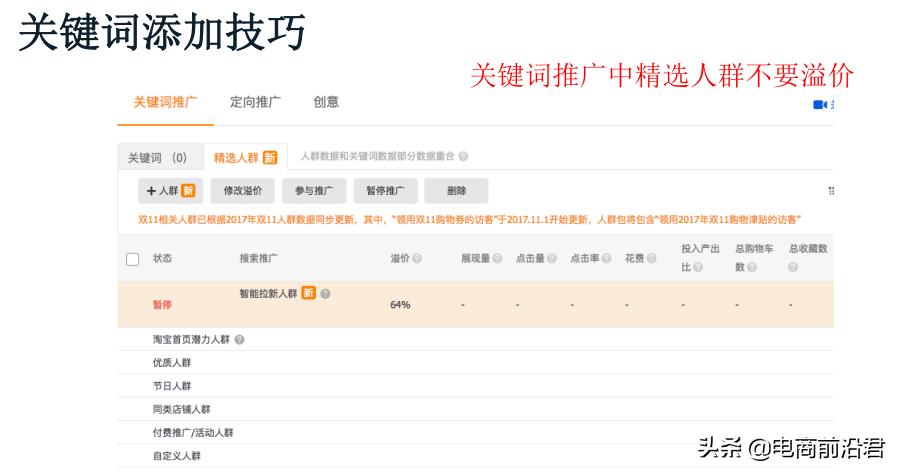Click help icon beside 淘宝首页潜力人群
This screenshot has height=473, width=899.
coord(239,339)
